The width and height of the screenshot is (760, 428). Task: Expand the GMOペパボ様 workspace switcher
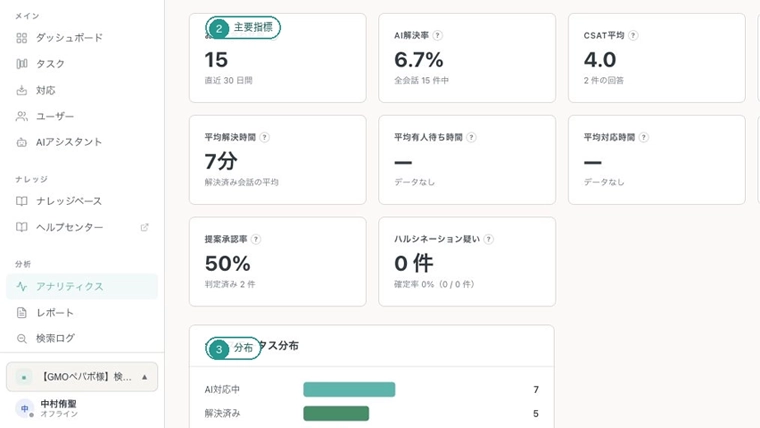pyautogui.click(x=82, y=377)
